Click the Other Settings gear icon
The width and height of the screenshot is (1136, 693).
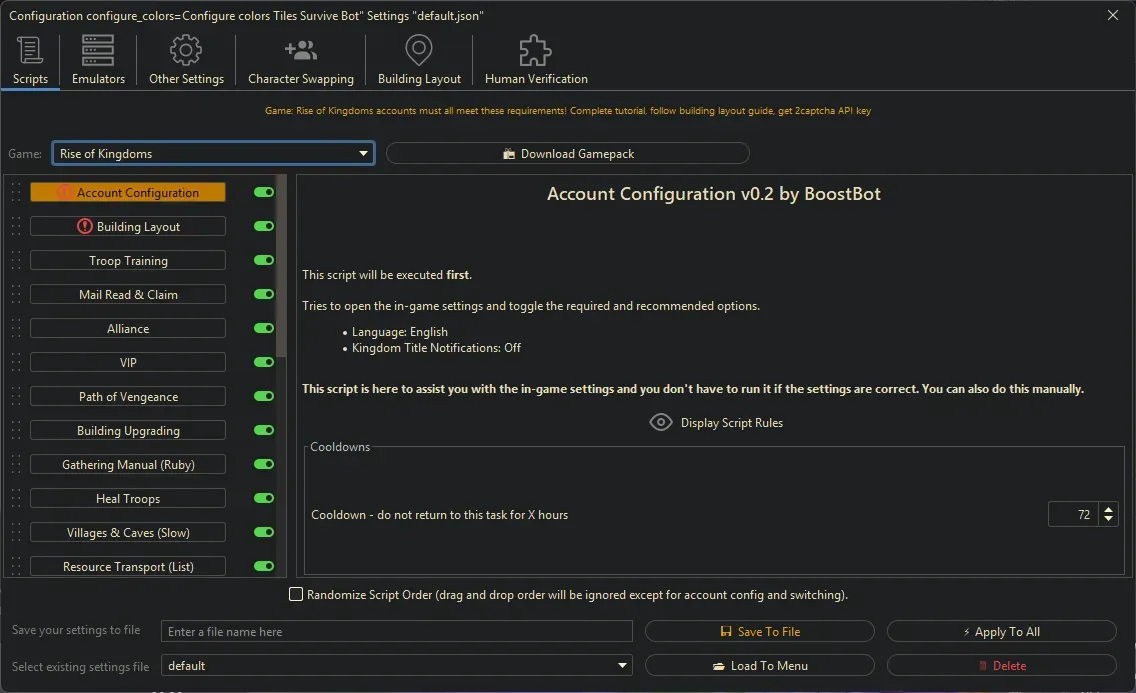click(185, 48)
